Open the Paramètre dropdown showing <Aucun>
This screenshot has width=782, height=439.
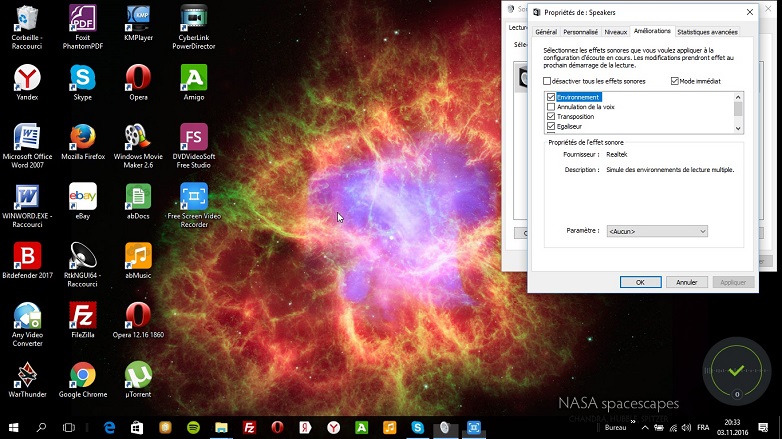[x=657, y=231]
